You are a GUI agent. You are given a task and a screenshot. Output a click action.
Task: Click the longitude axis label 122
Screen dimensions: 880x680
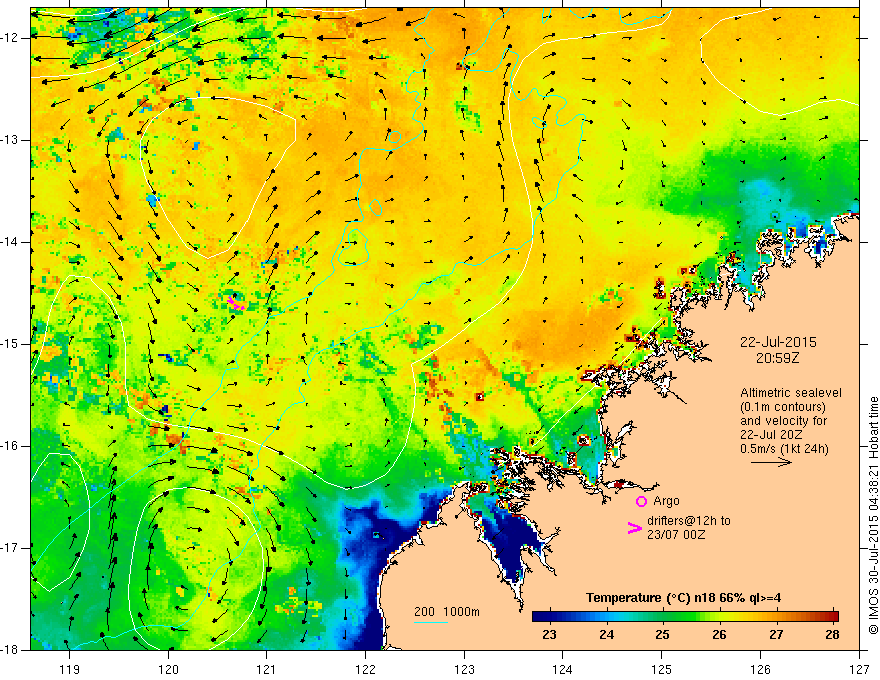click(365, 669)
